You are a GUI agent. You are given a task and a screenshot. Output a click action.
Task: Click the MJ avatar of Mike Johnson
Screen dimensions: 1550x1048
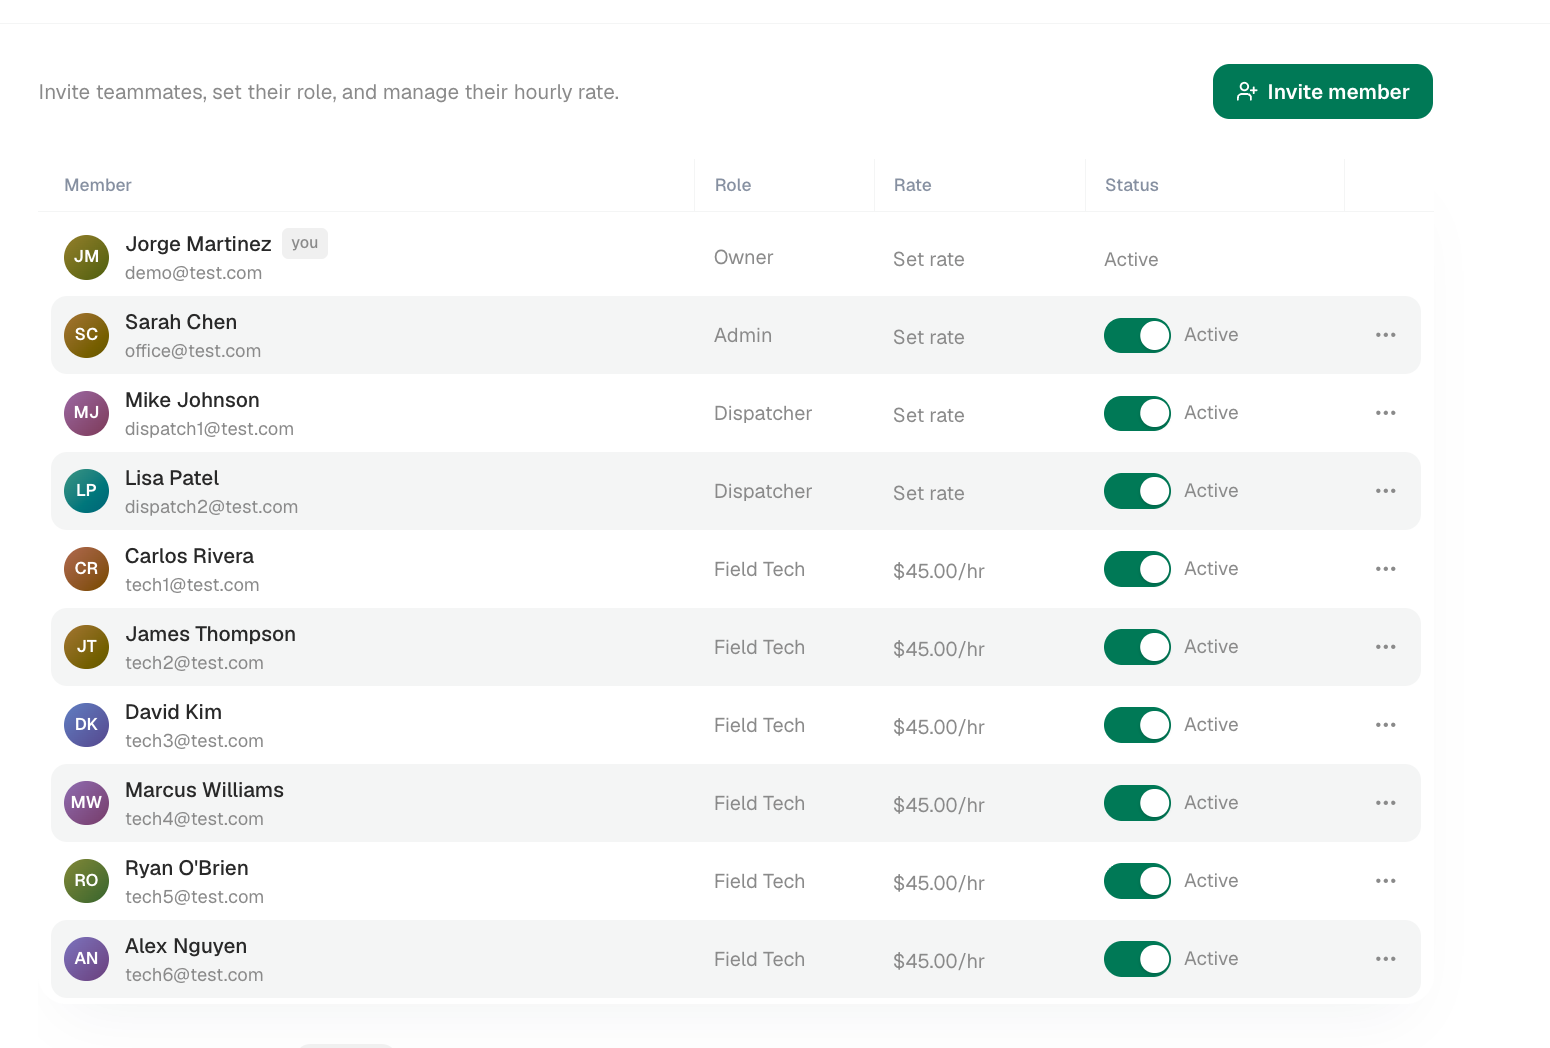point(86,413)
